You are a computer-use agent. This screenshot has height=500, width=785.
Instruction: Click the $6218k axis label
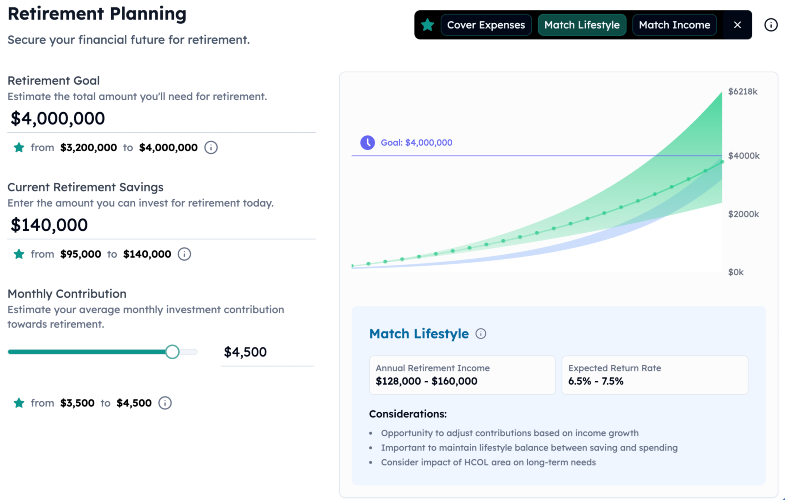[742, 92]
